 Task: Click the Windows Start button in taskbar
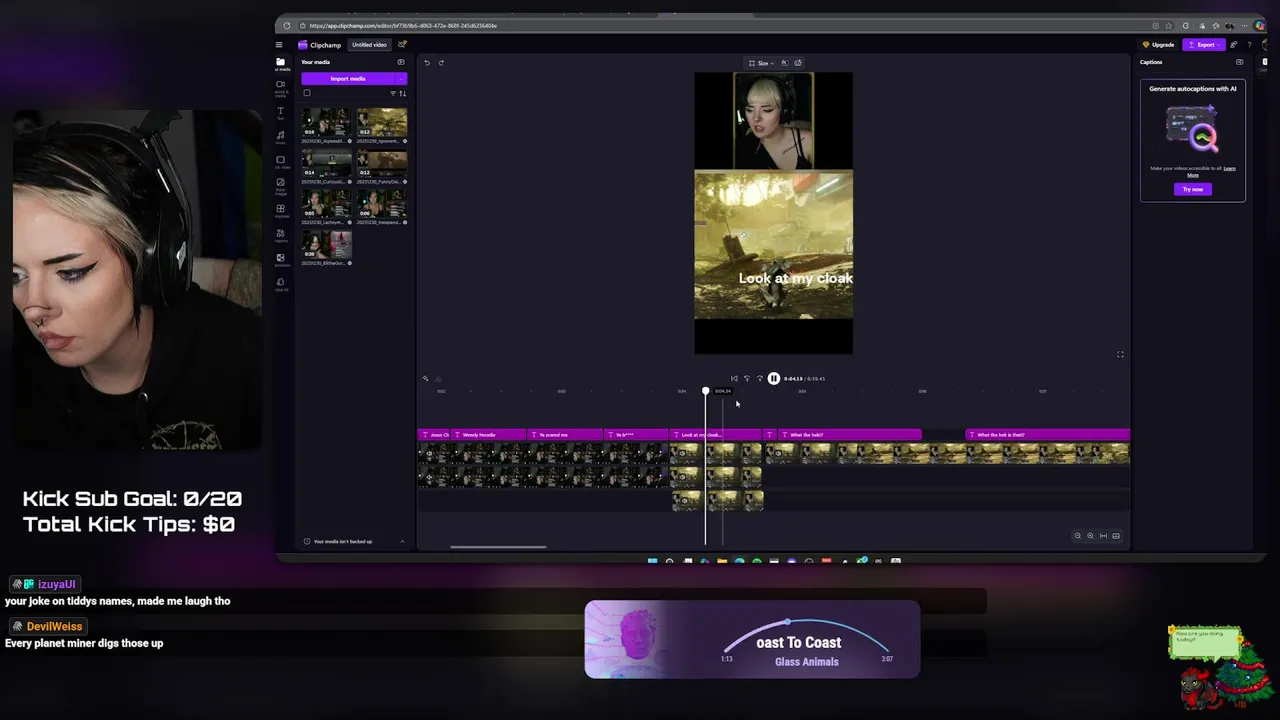pyautogui.click(x=652, y=561)
